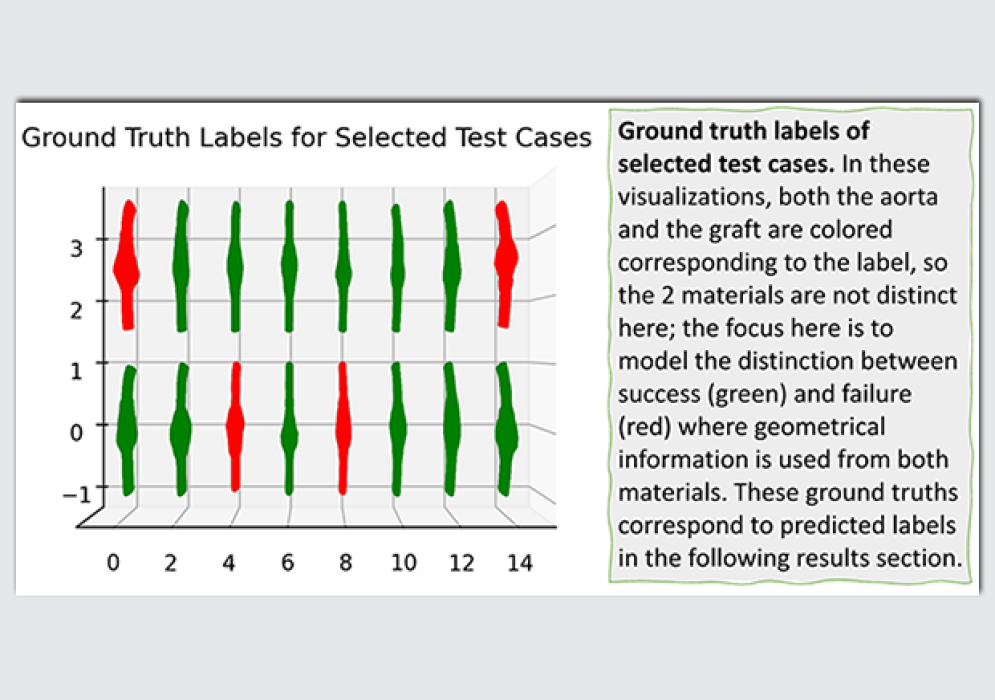Select the red aorta shape in upper row at x=0
This screenshot has width=995, height=700.
pyautogui.click(x=126, y=266)
